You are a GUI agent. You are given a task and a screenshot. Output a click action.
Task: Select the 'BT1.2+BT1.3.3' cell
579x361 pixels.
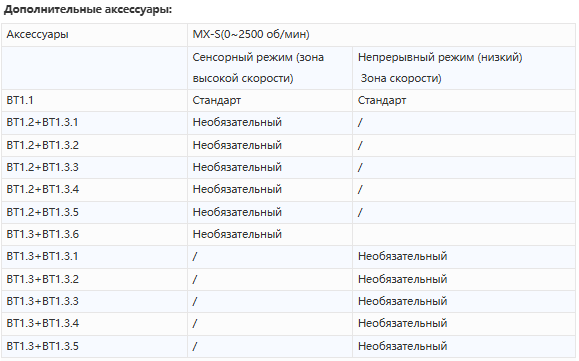94,168
